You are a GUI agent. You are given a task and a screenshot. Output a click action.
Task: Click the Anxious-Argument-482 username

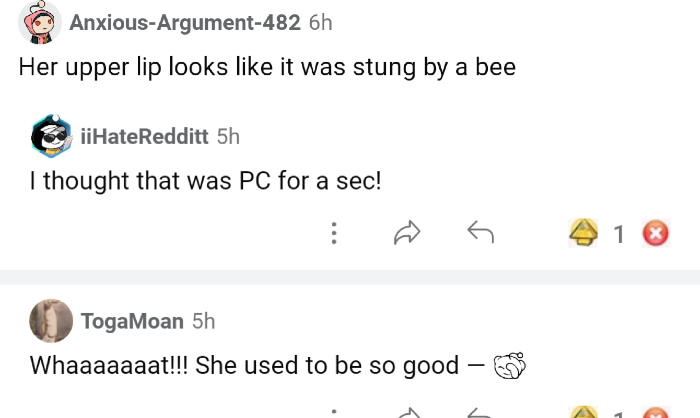coord(185,23)
